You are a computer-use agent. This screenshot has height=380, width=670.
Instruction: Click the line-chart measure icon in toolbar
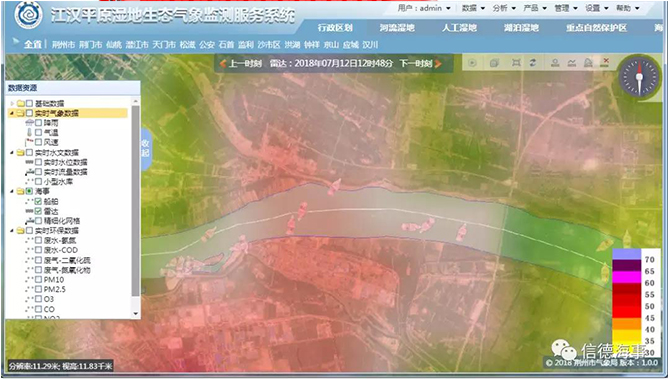coord(572,63)
